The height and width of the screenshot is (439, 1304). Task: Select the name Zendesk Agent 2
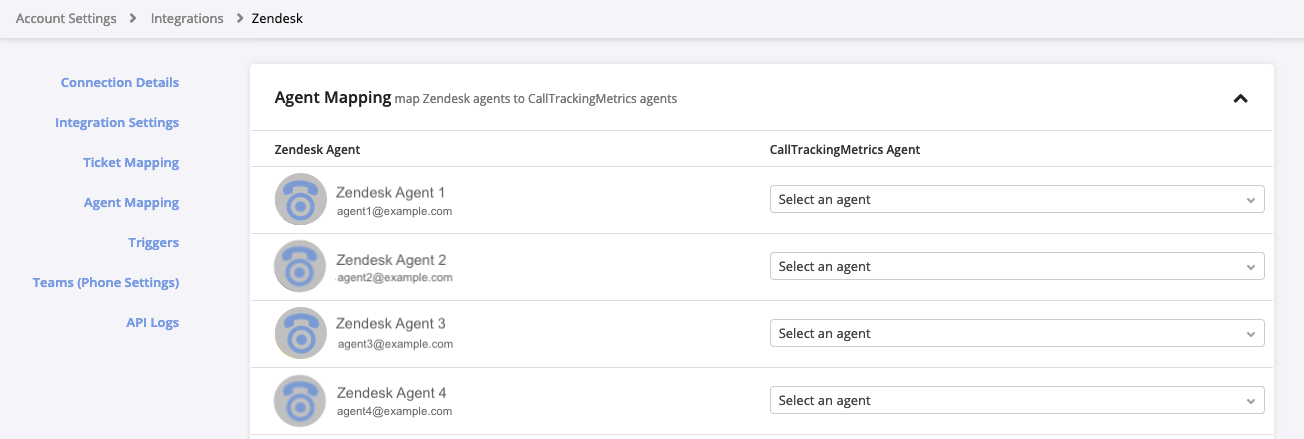391,260
